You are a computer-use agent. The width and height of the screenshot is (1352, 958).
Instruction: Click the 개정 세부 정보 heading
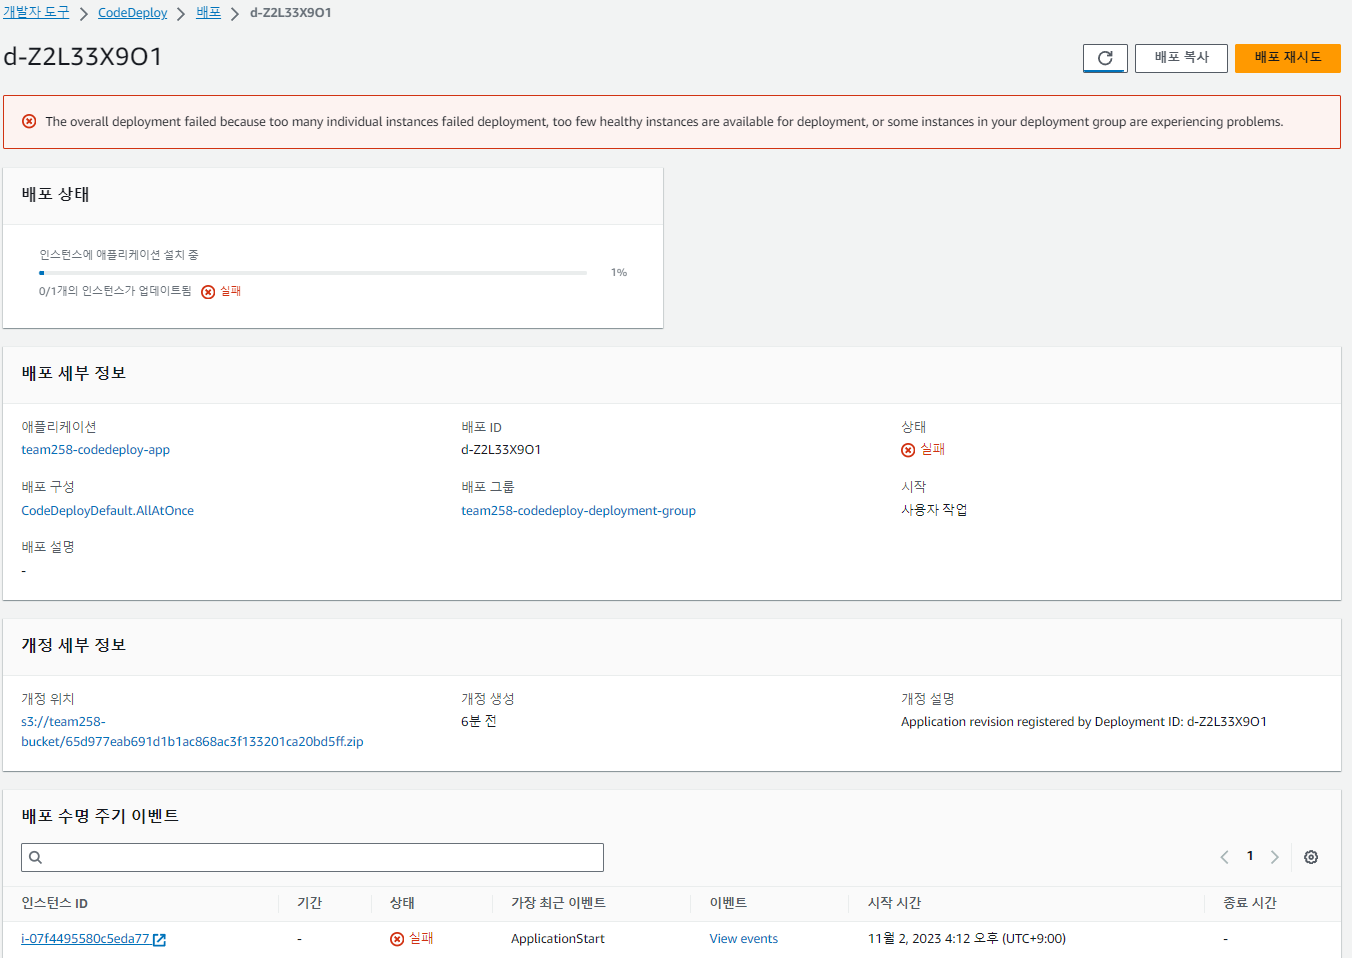click(74, 645)
